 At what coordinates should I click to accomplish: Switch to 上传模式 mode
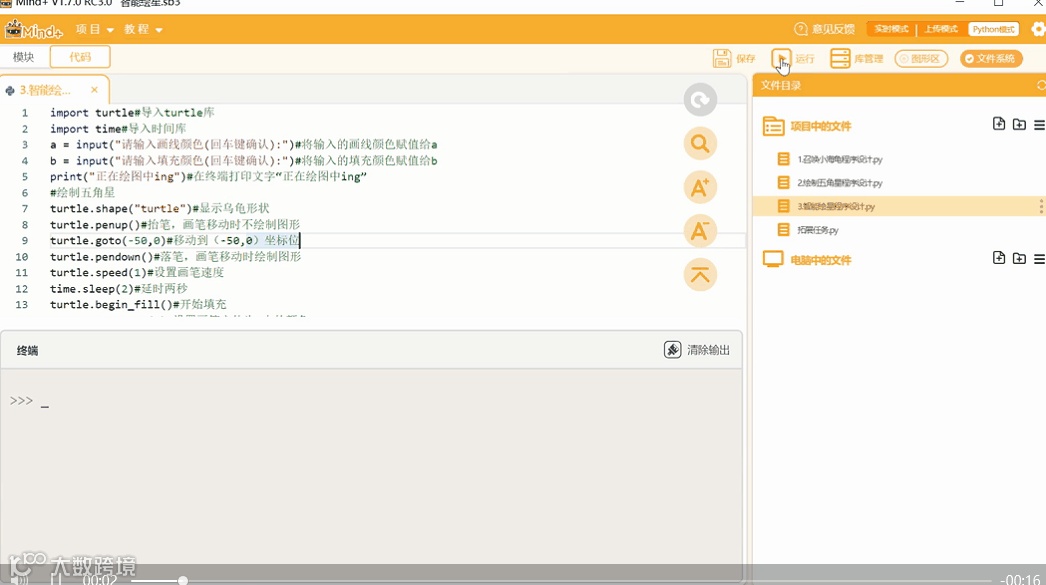[941, 29]
